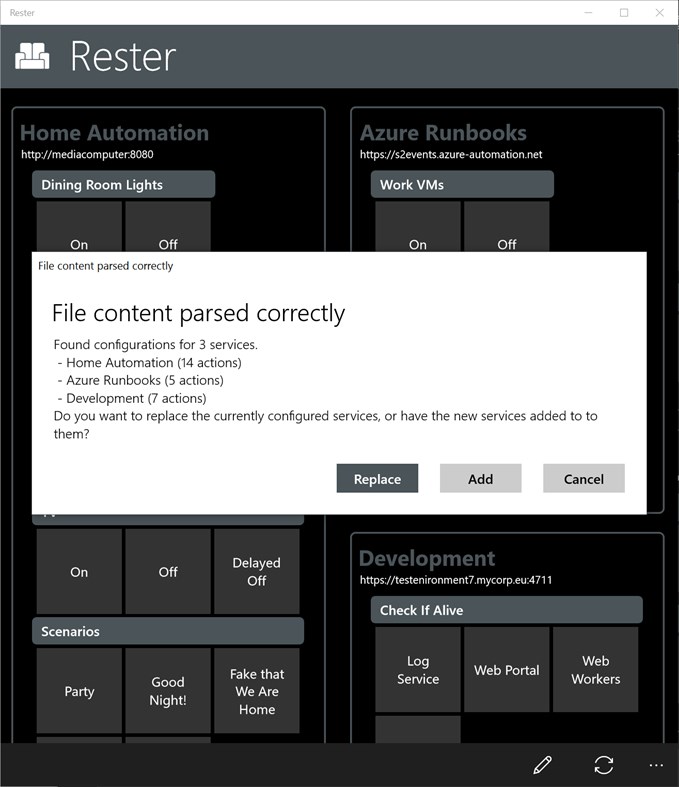Screen dimensions: 679x787
Task: Click the Check If Alive group header
Action: (x=507, y=610)
